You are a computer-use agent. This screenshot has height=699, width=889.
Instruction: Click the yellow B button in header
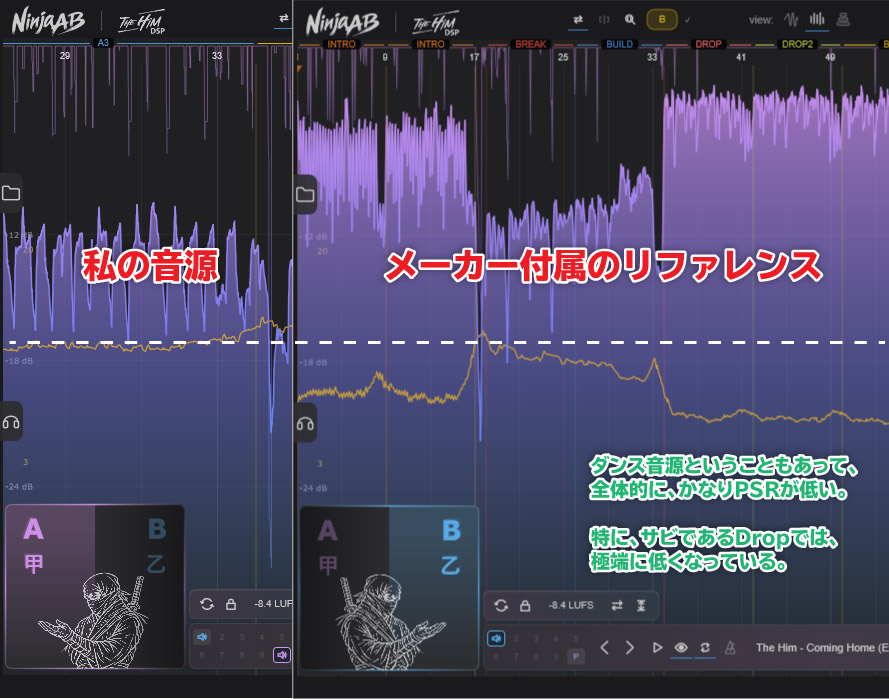662,19
